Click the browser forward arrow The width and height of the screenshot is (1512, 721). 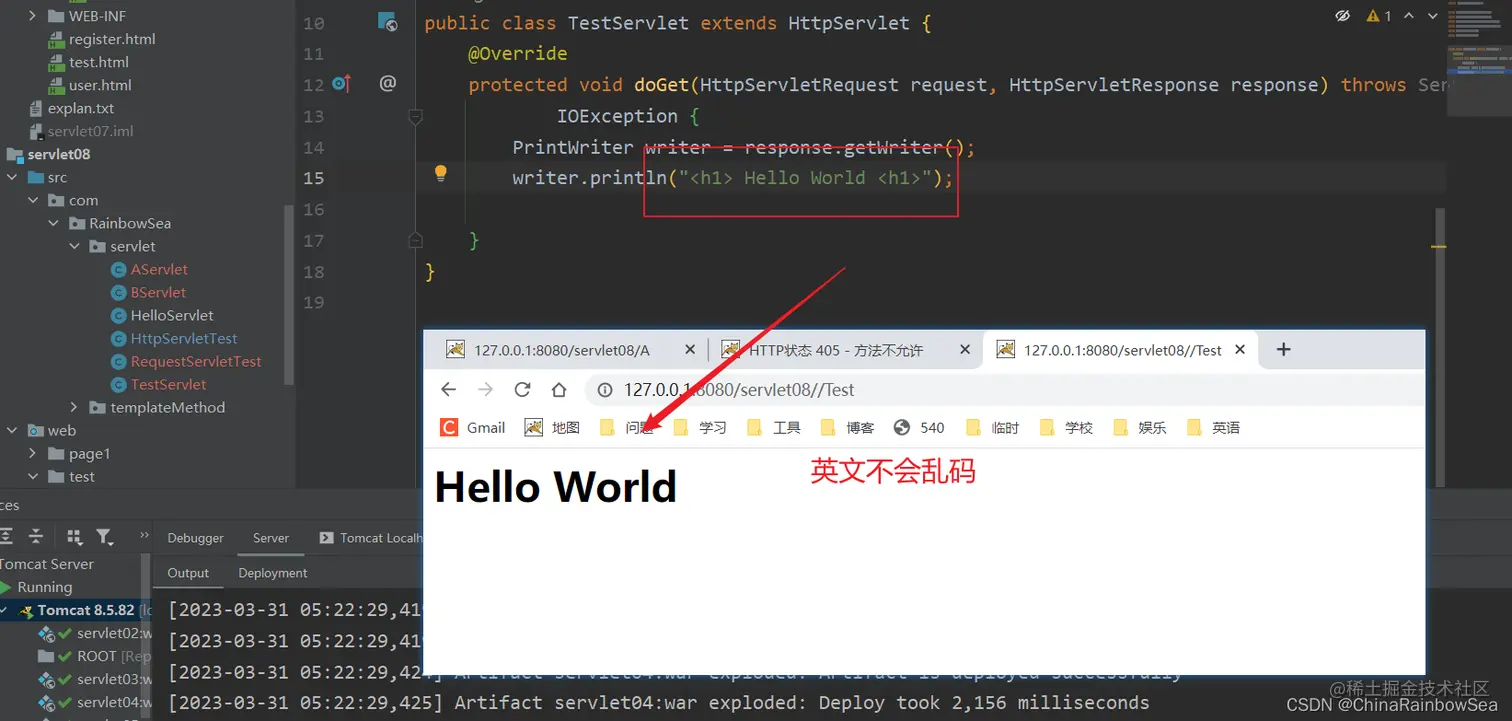pyautogui.click(x=485, y=390)
